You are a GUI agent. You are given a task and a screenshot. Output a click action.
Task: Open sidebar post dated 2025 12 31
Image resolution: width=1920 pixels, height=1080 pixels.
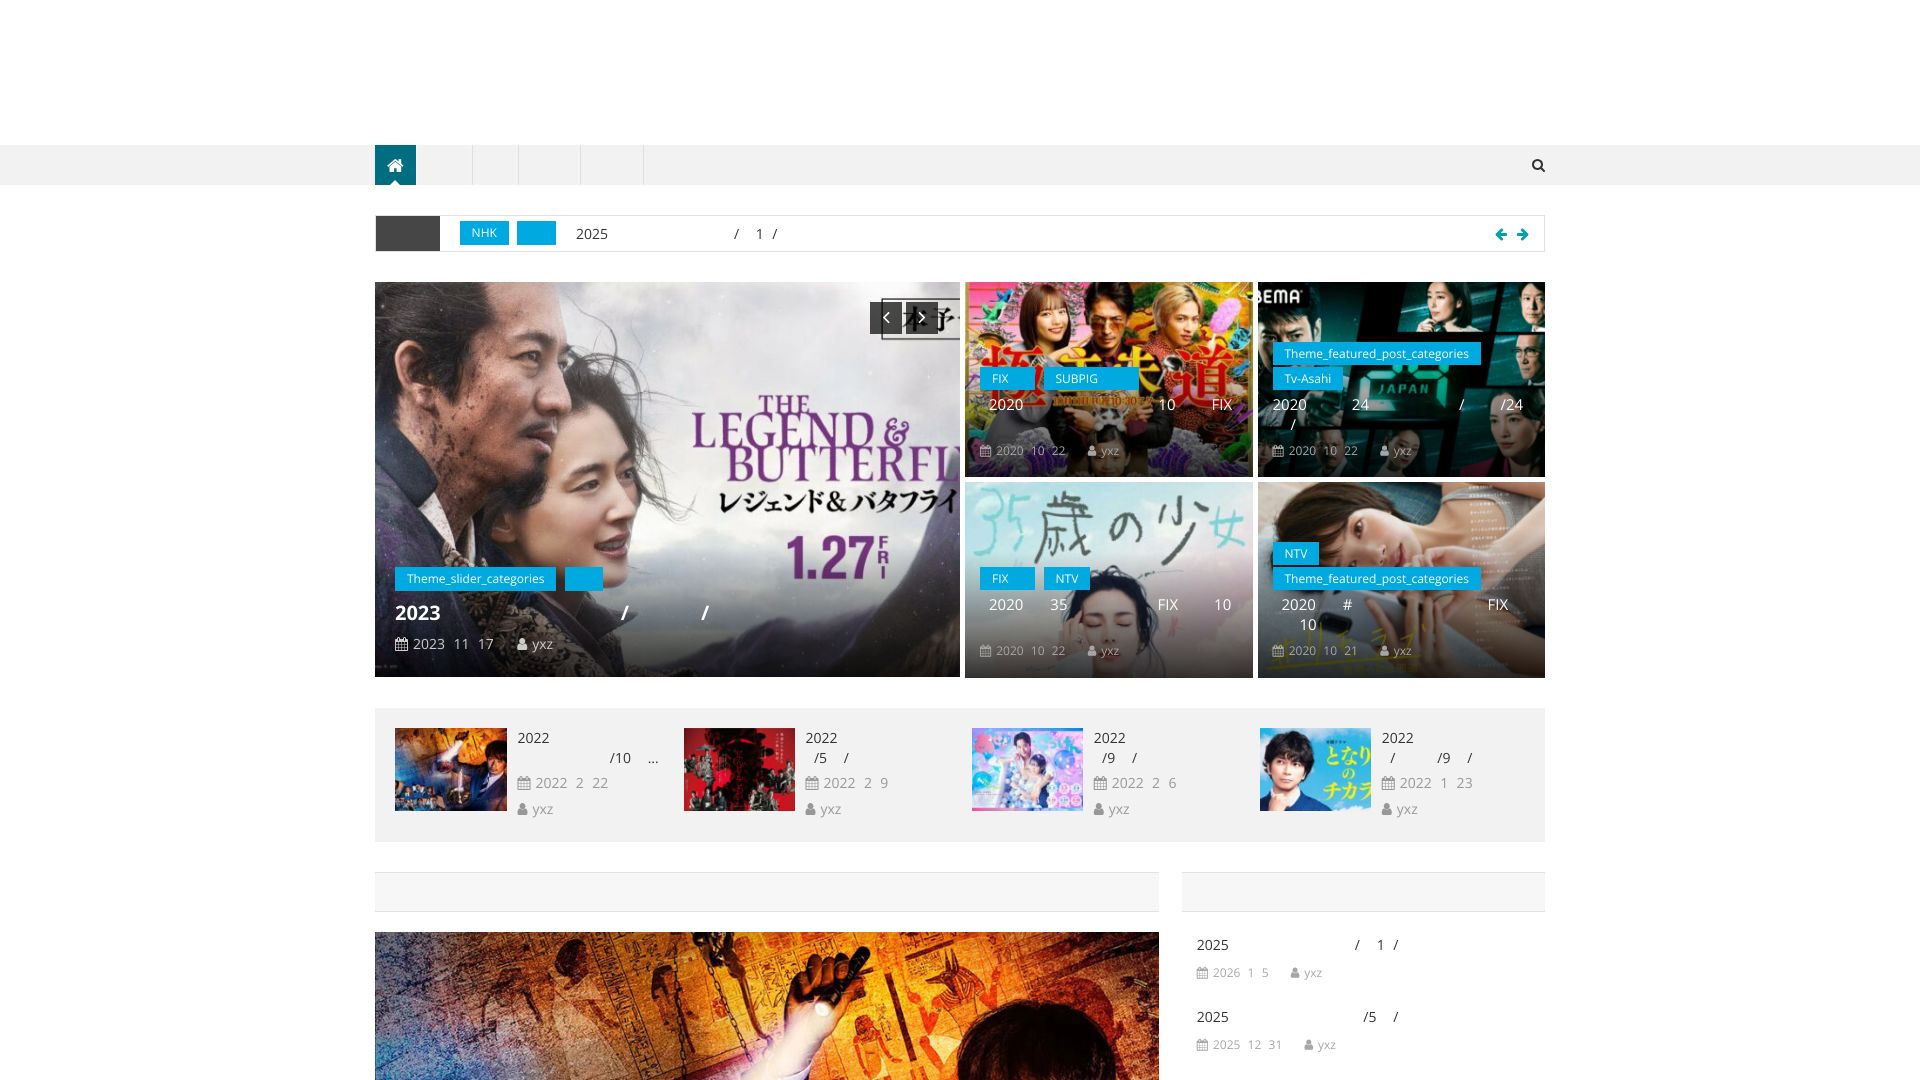coord(1297,1017)
